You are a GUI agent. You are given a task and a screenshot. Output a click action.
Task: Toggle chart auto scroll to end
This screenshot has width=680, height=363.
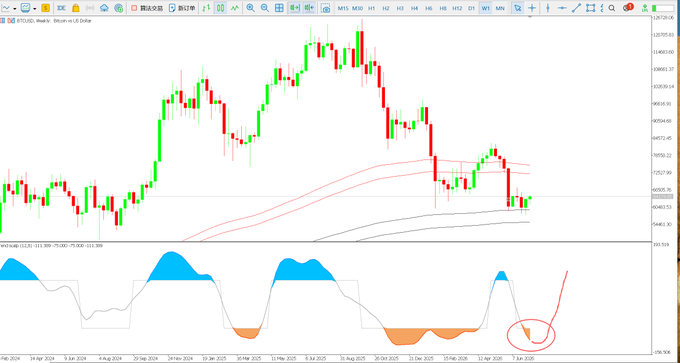(x=295, y=8)
